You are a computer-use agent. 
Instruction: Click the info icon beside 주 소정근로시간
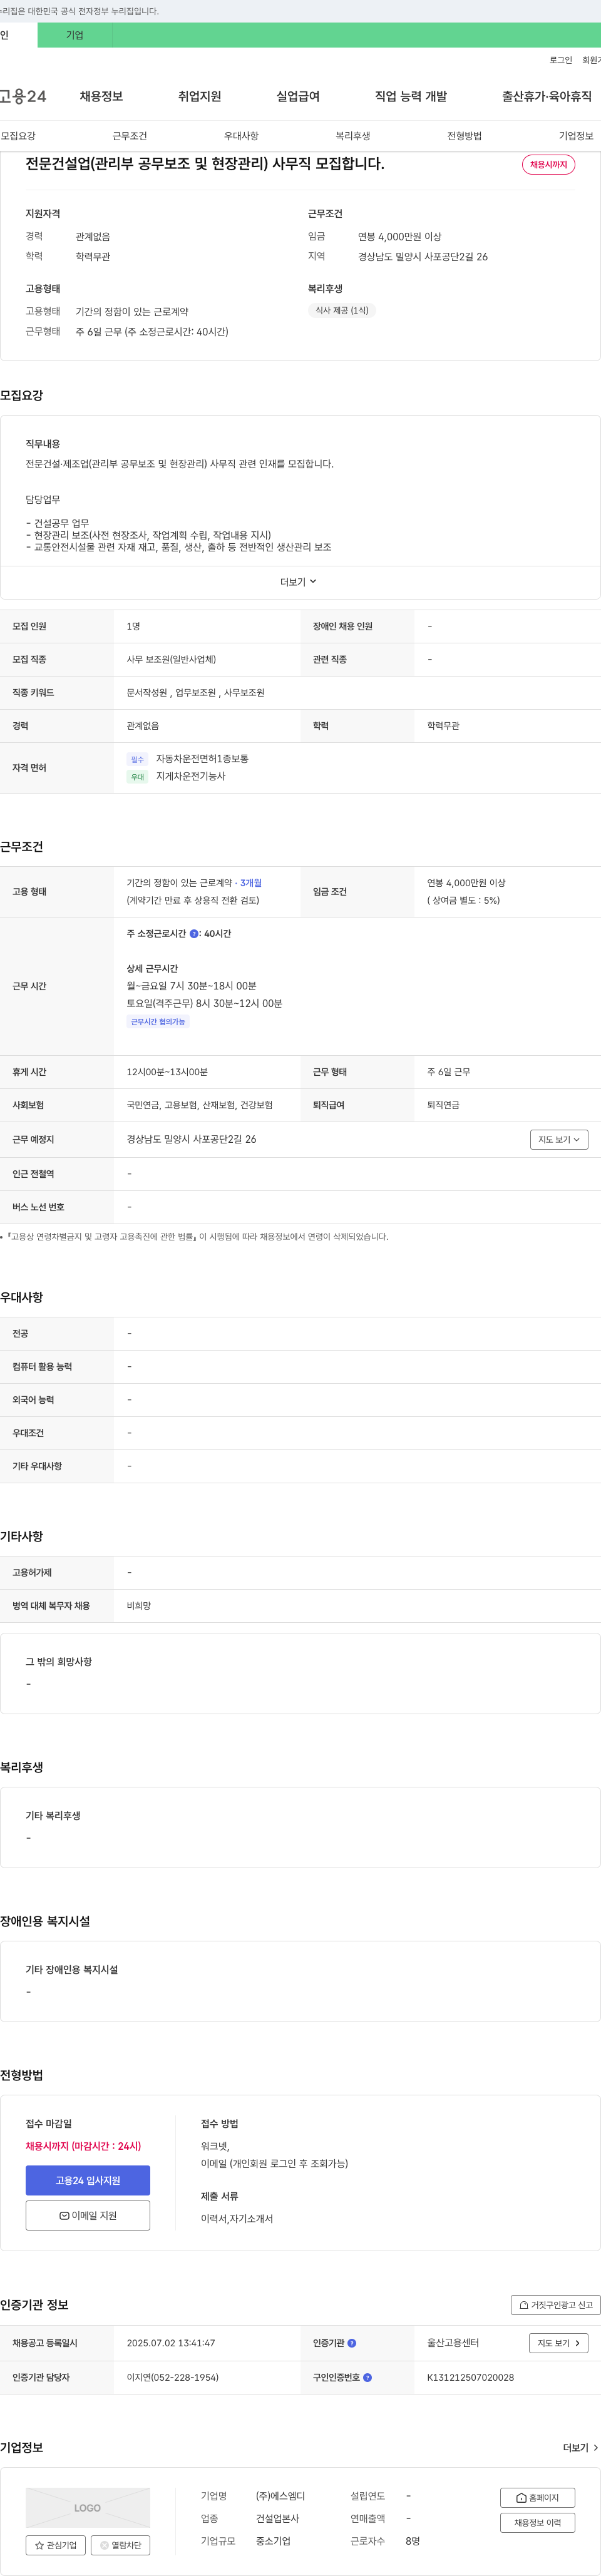coord(193,933)
